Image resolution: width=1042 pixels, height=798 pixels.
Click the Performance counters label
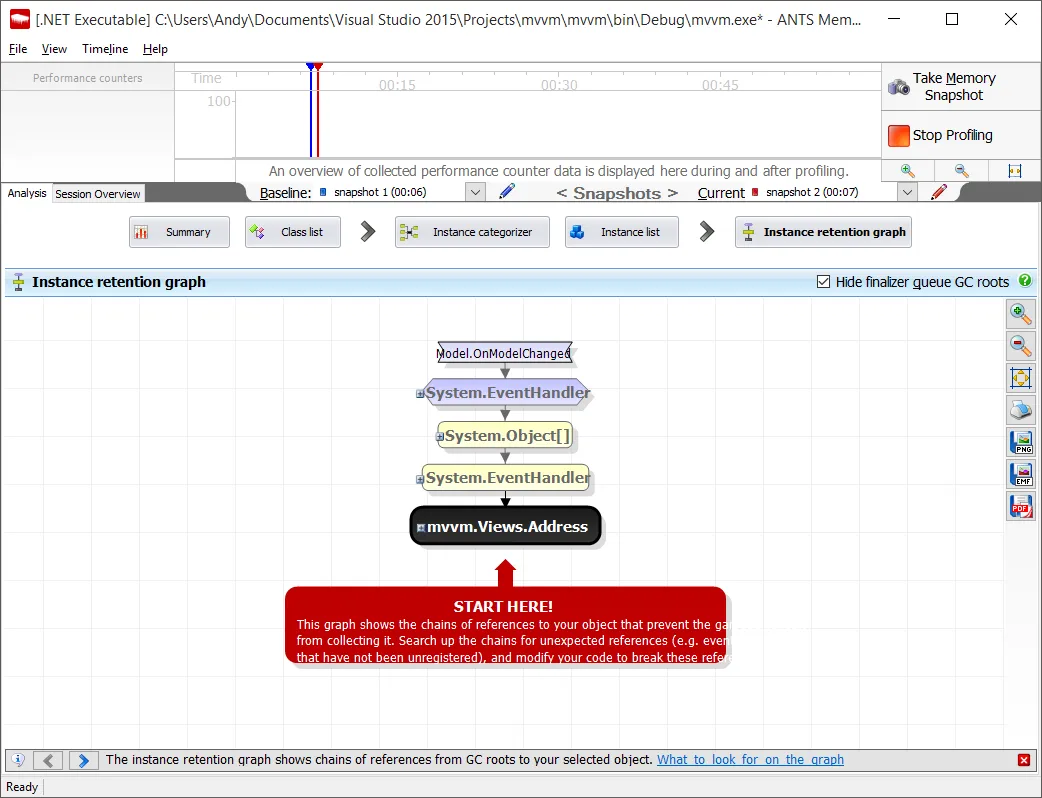pyautogui.click(x=88, y=78)
